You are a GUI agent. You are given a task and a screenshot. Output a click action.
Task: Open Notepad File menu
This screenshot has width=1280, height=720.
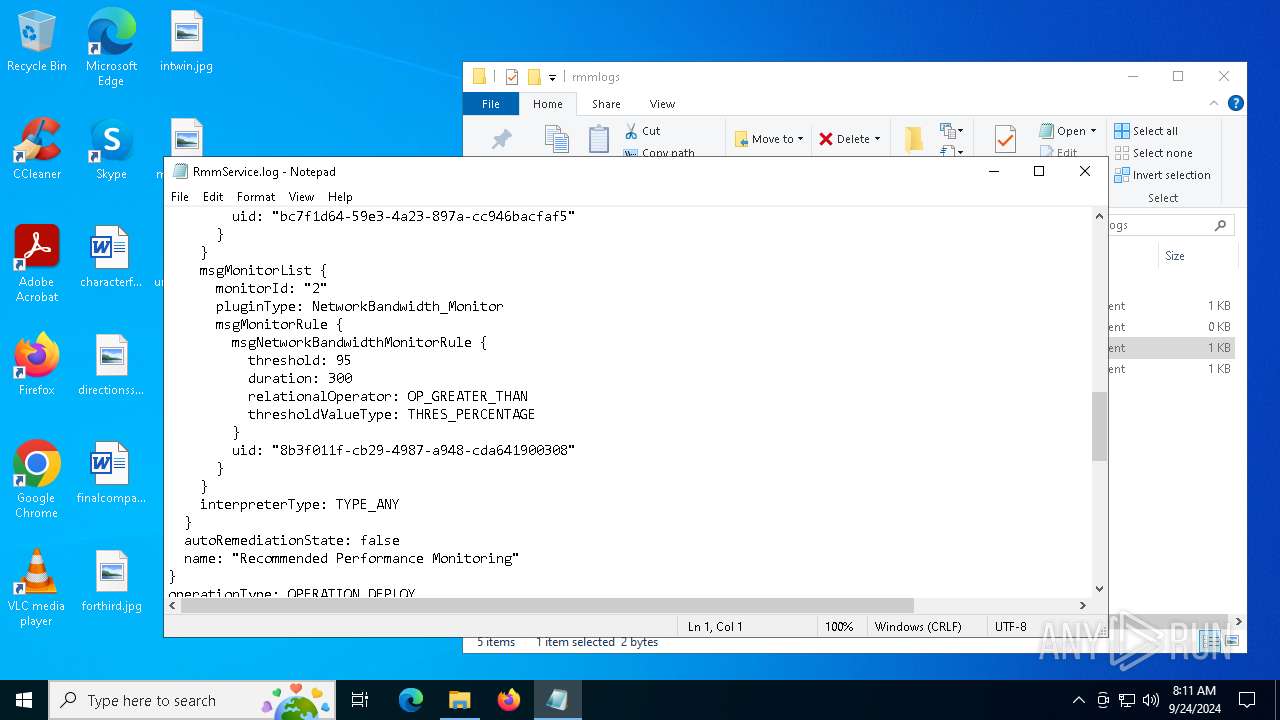tap(180, 197)
